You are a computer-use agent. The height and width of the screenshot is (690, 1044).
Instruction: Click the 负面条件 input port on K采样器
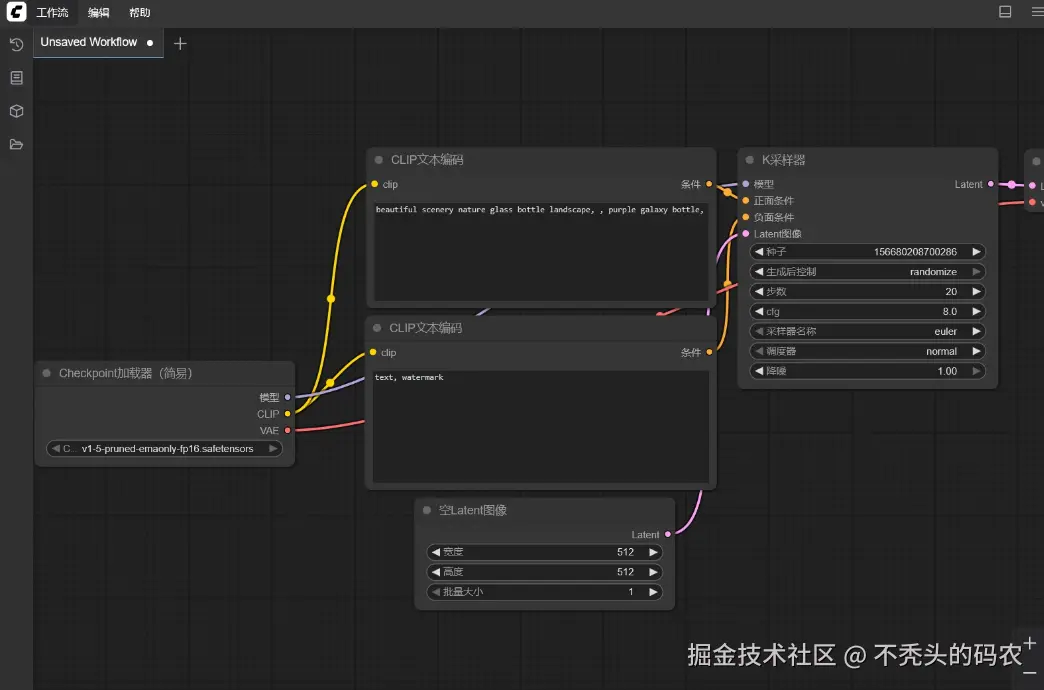[x=746, y=217]
